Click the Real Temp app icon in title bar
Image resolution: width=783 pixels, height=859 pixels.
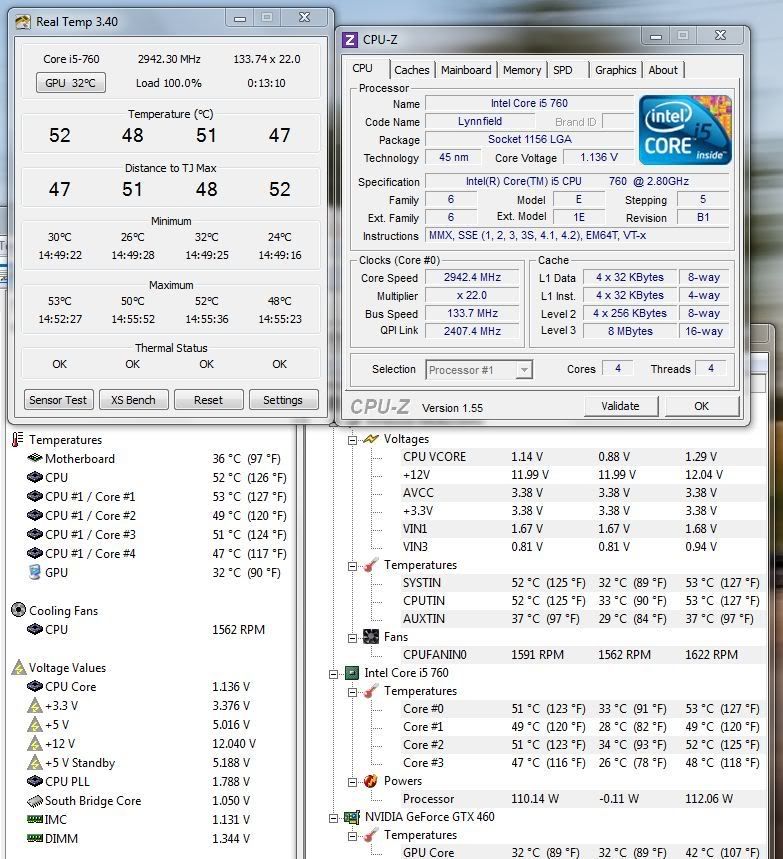22,22
